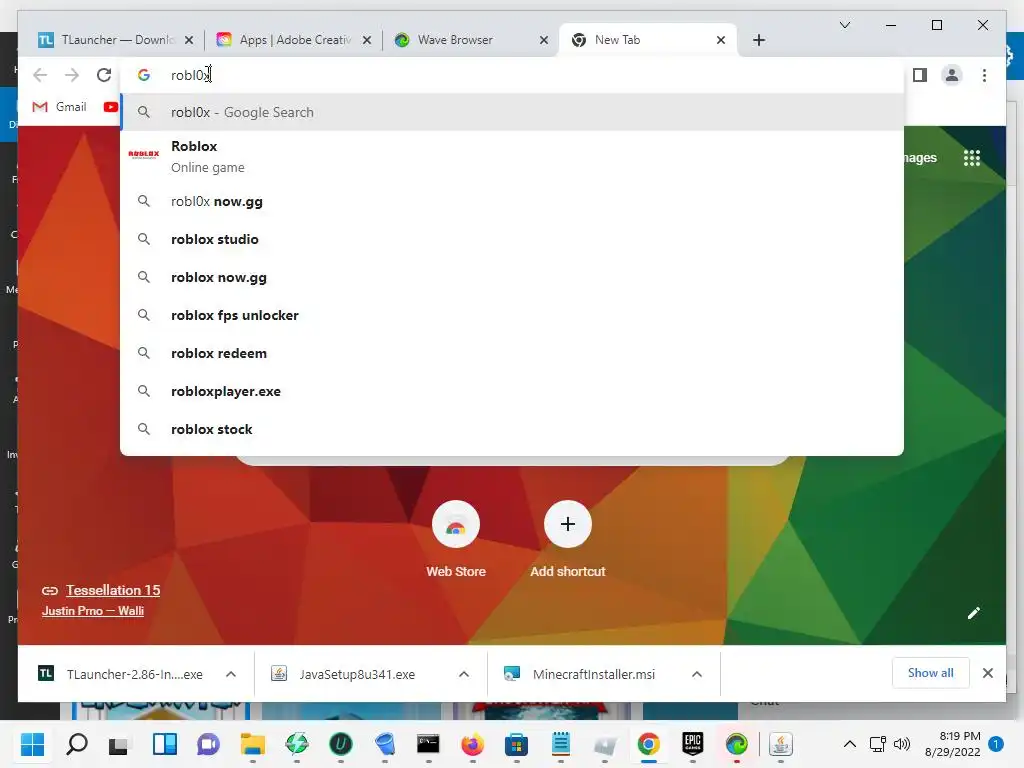The width and height of the screenshot is (1024, 768).
Task: Click the address bar text field
Action: [x=512, y=75]
